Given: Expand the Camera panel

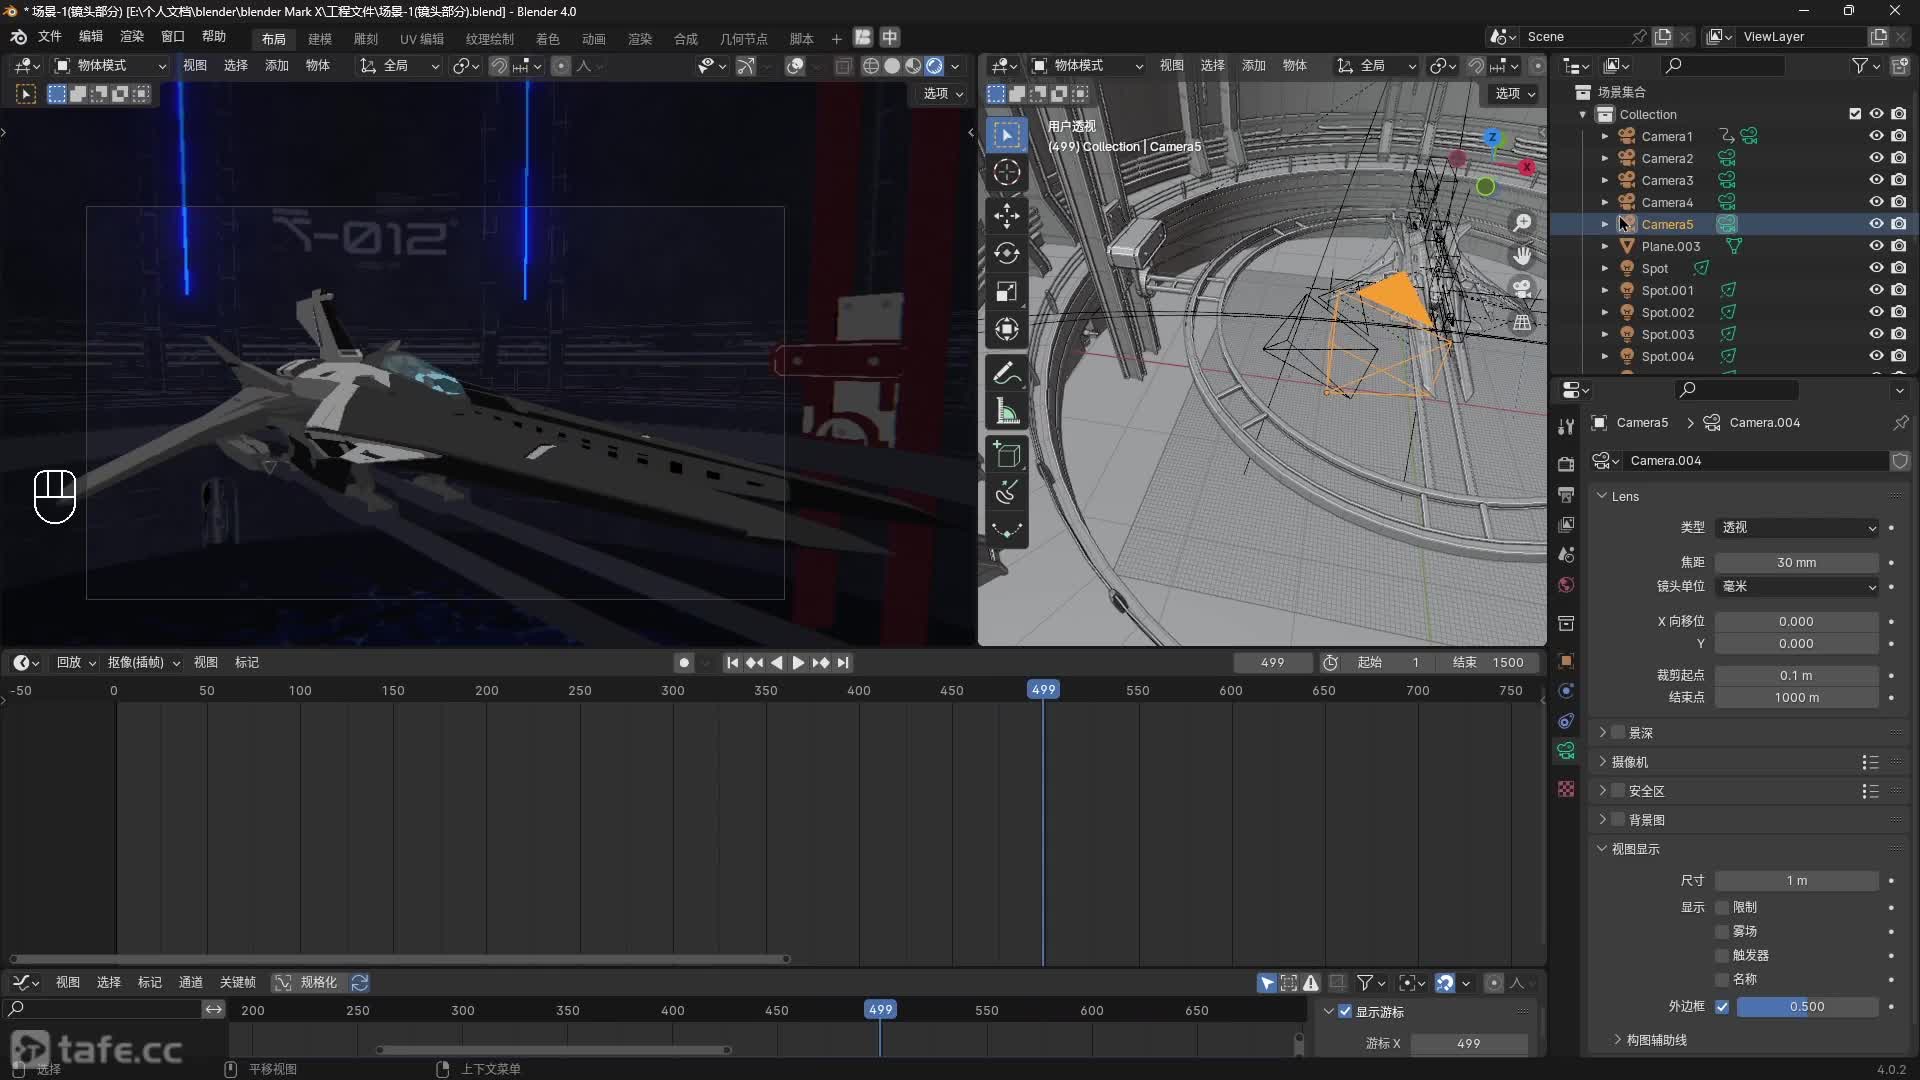Looking at the screenshot, I should point(1602,762).
